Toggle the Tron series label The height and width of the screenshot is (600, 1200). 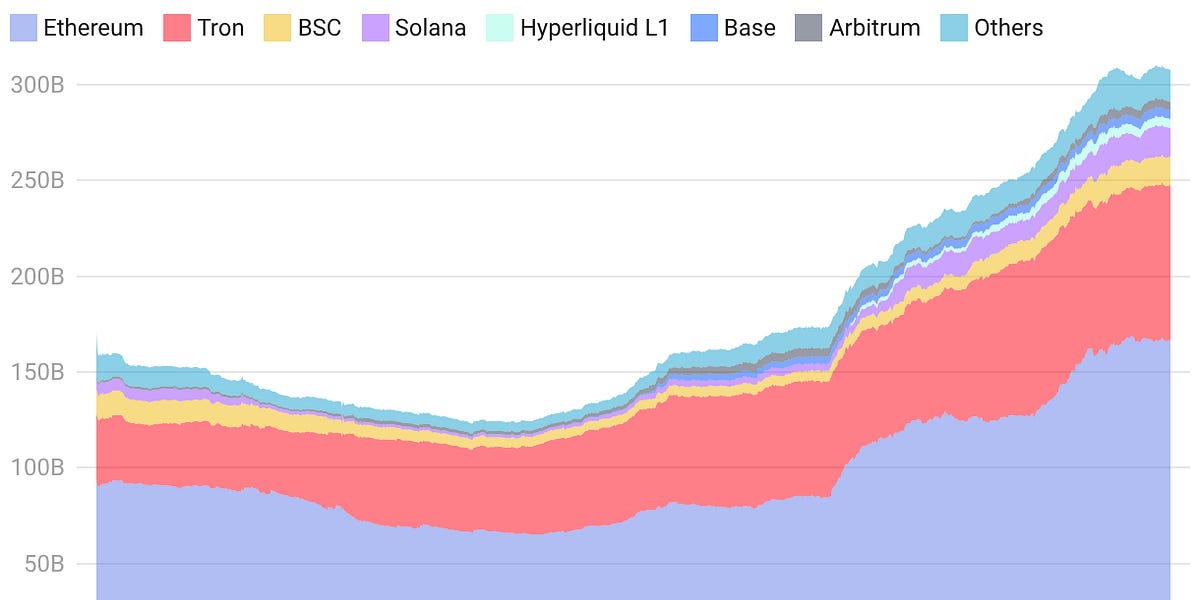221,27
